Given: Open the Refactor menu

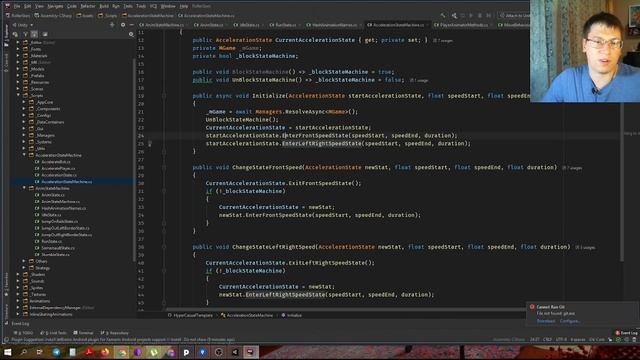Looking at the screenshot, I should point(87,6).
